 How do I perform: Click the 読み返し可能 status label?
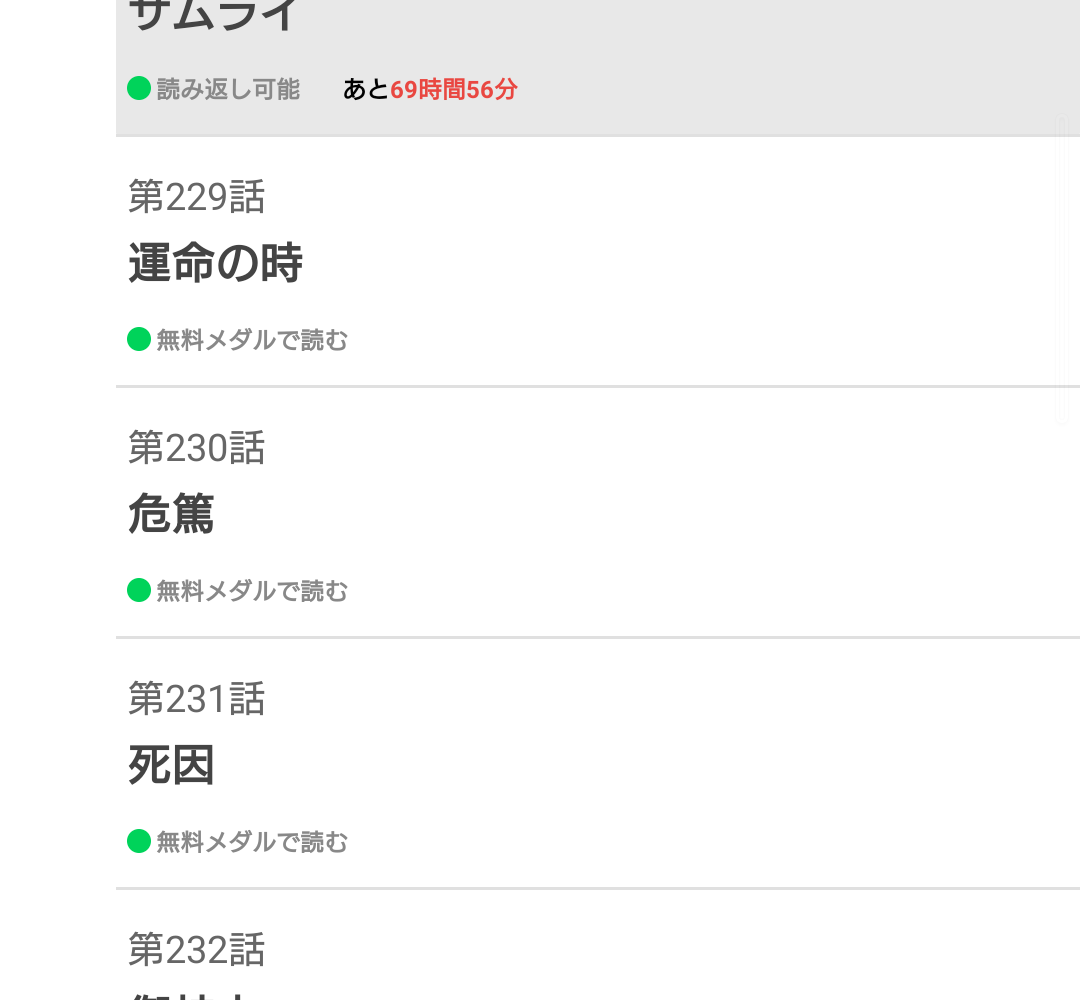228,89
